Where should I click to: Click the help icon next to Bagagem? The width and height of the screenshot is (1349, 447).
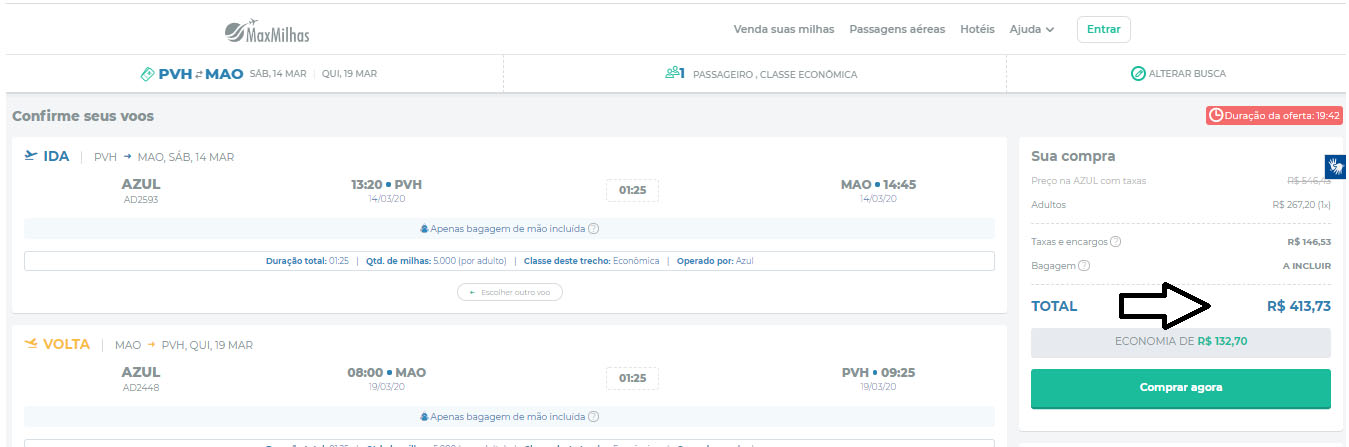pos(1084,266)
